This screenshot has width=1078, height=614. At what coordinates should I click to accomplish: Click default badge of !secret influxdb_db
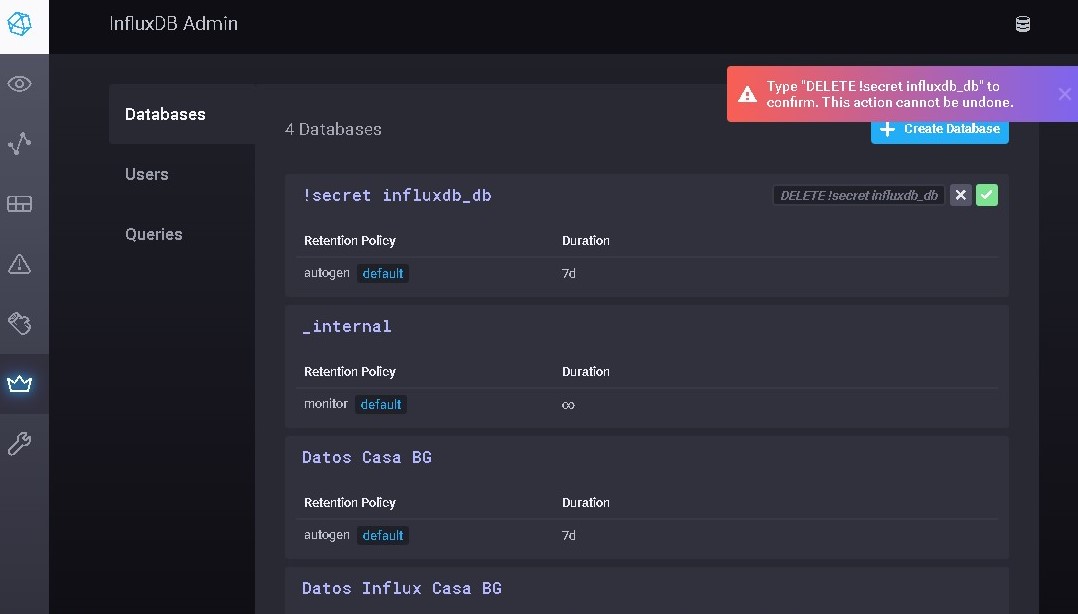click(383, 274)
